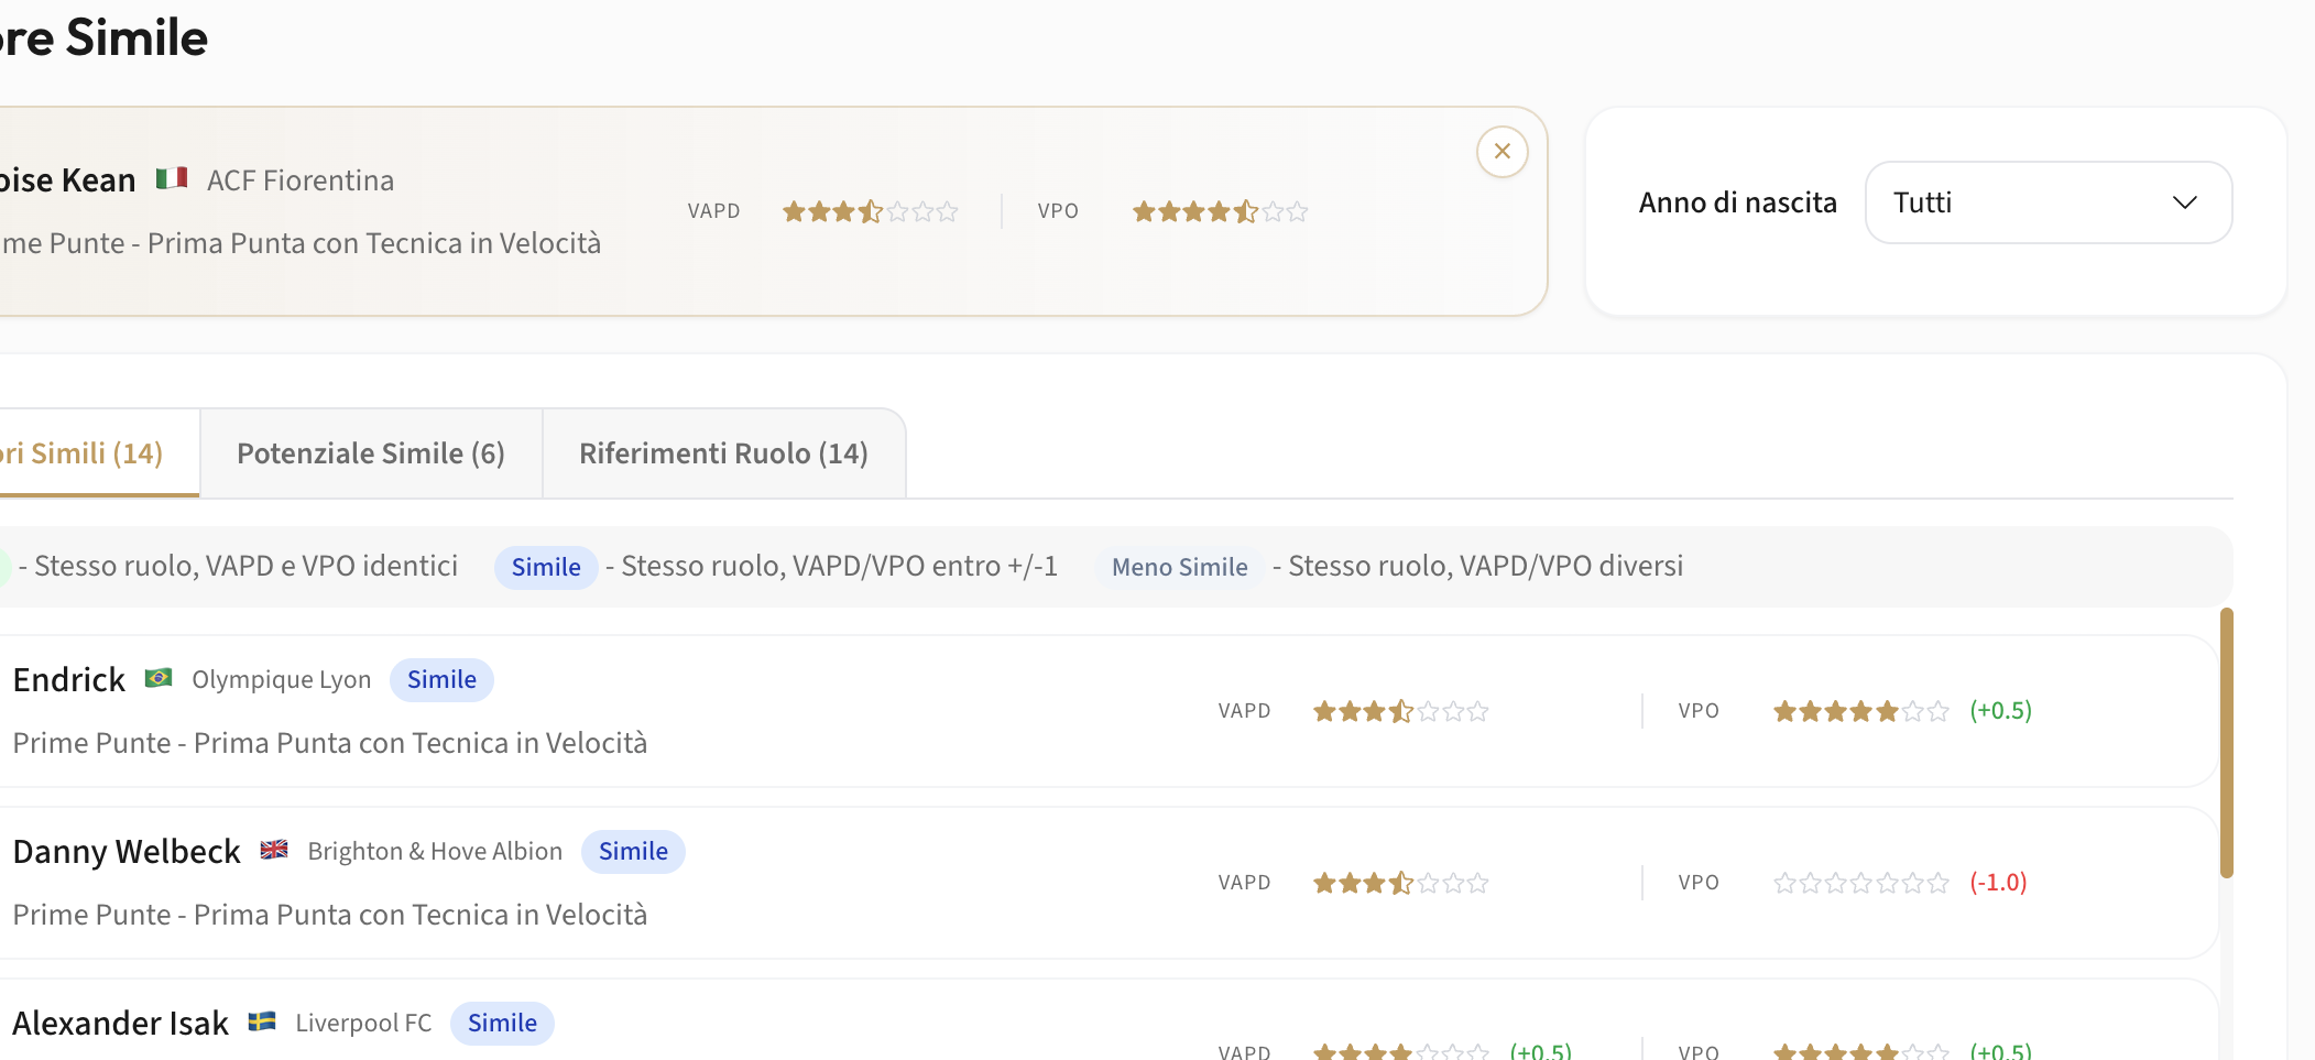
Task: Click the Simile badge on Alexander Isak row
Action: pos(502,1023)
